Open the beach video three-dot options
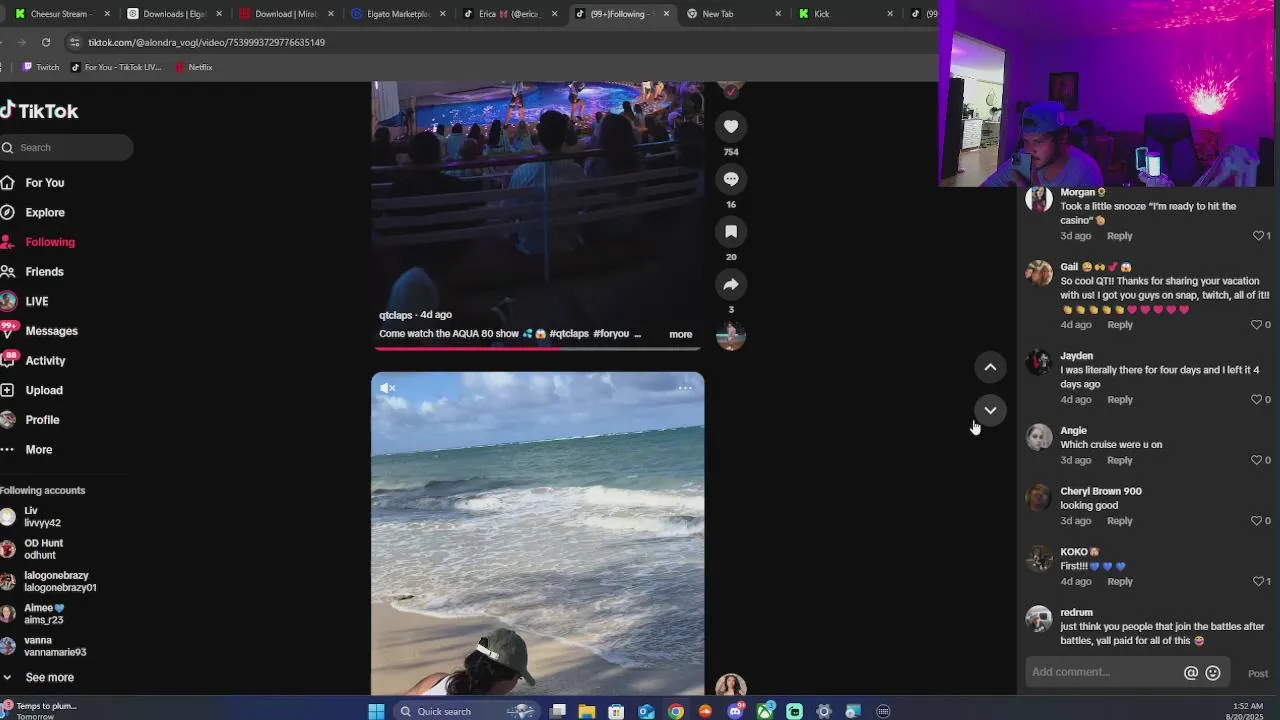1280x720 pixels. pyautogui.click(x=685, y=388)
